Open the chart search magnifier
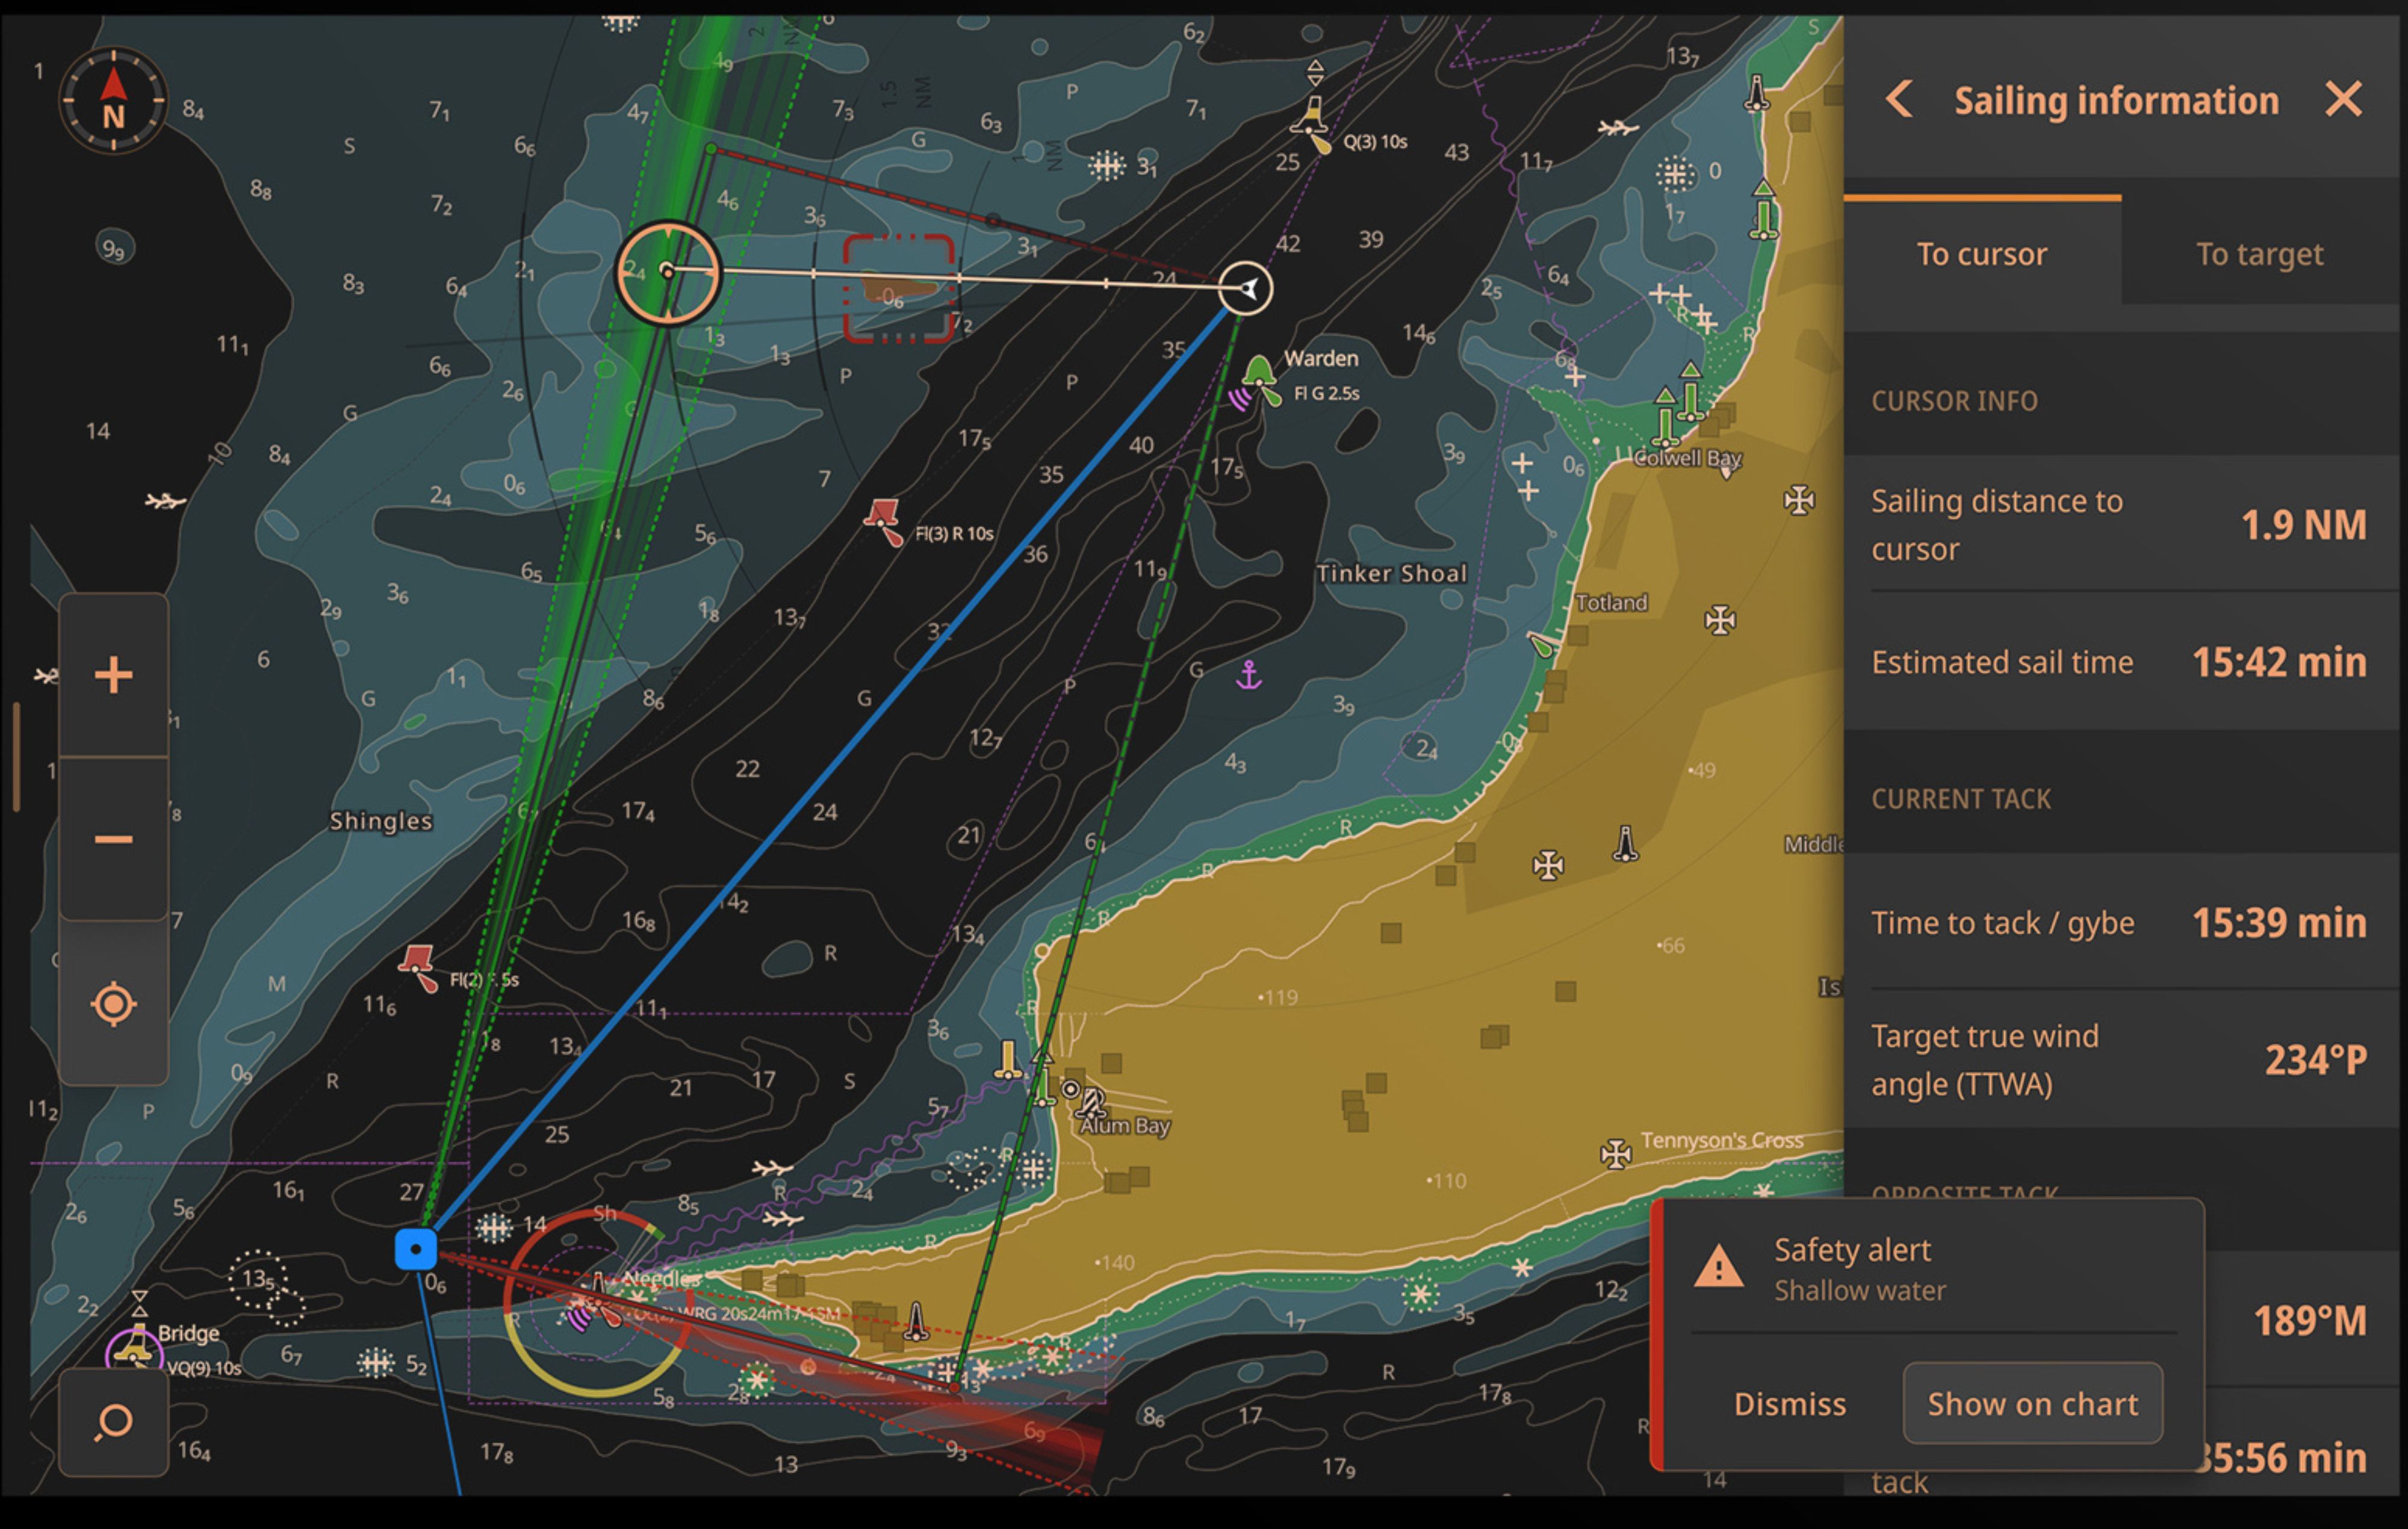The height and width of the screenshot is (1529, 2408). 113,1422
